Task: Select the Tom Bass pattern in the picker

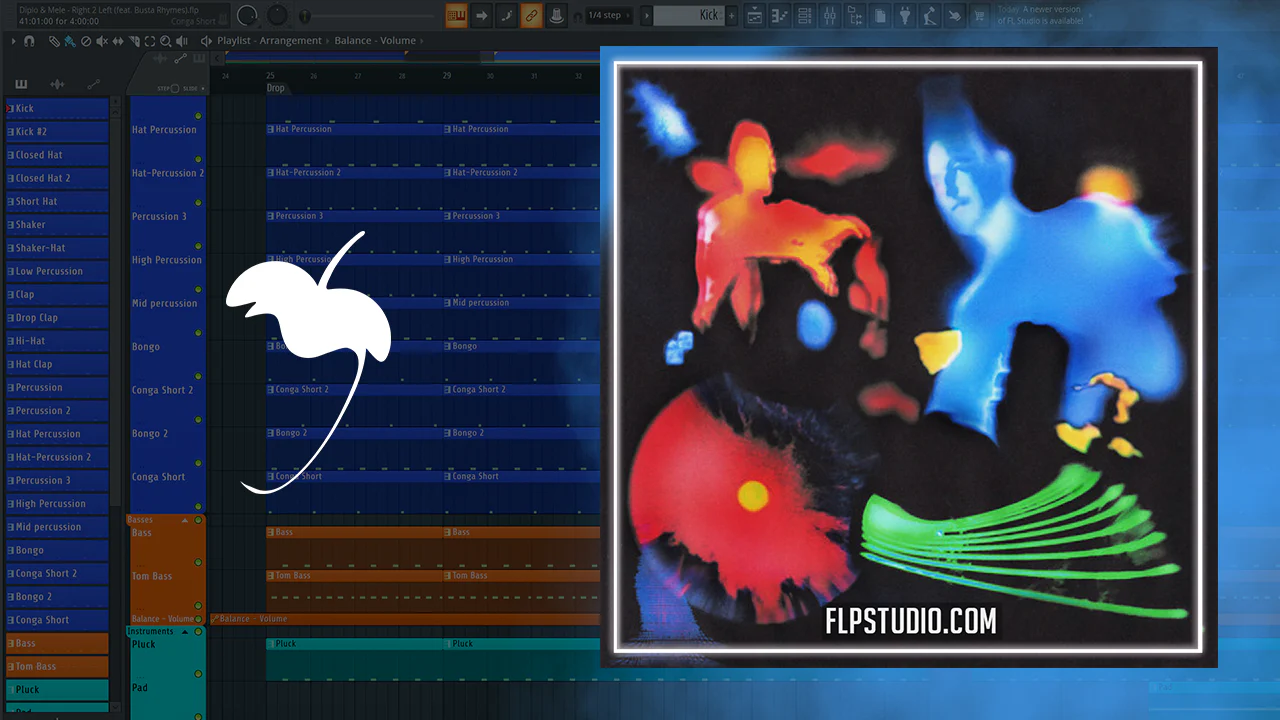Action: [x=57, y=666]
